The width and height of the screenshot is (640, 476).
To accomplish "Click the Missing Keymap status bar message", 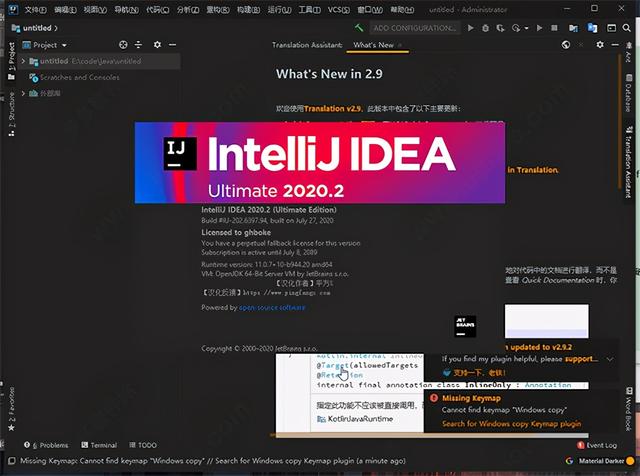I will [213, 461].
